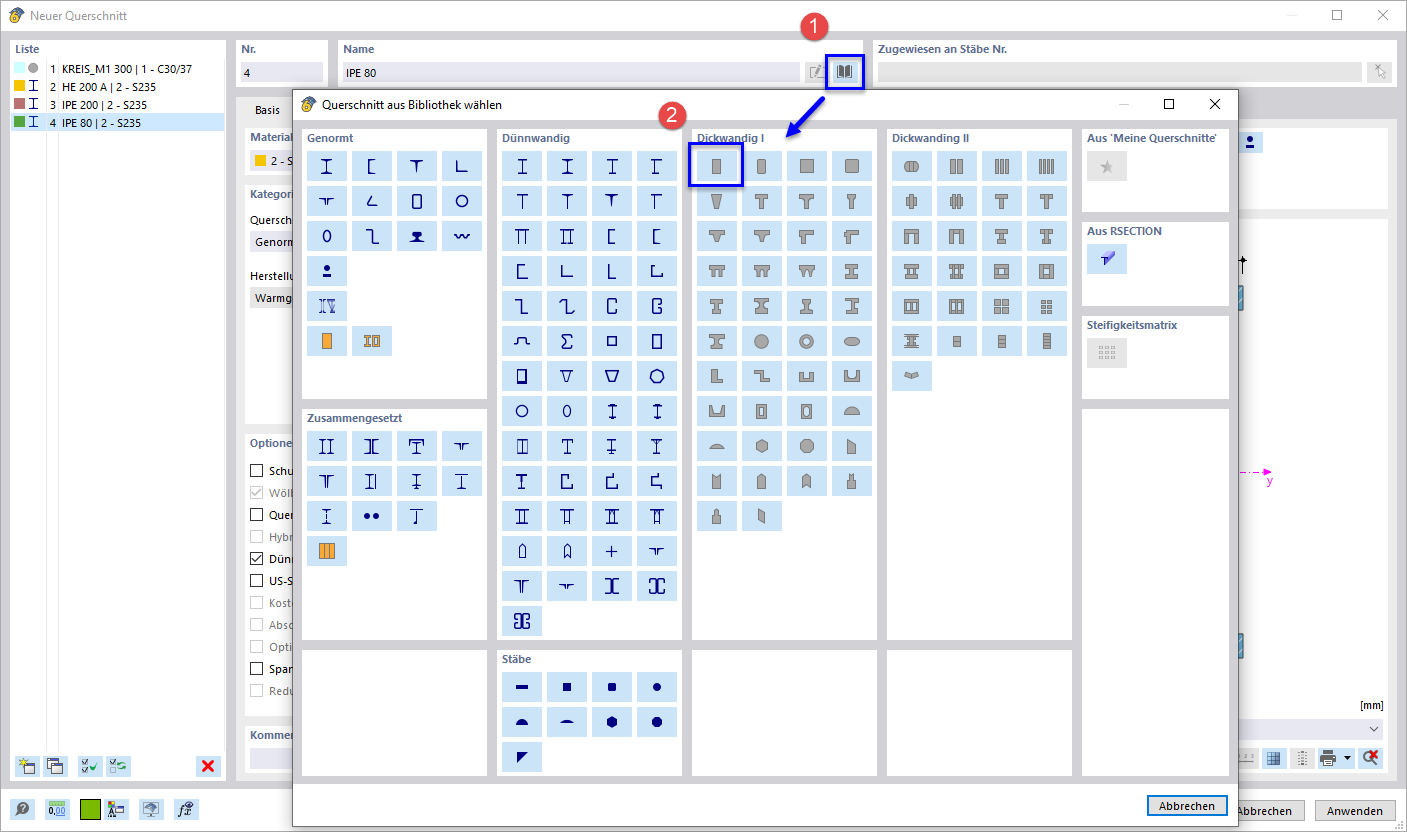
Task: Select the two-dots icon under Zusammengesetzt
Action: pos(372,516)
